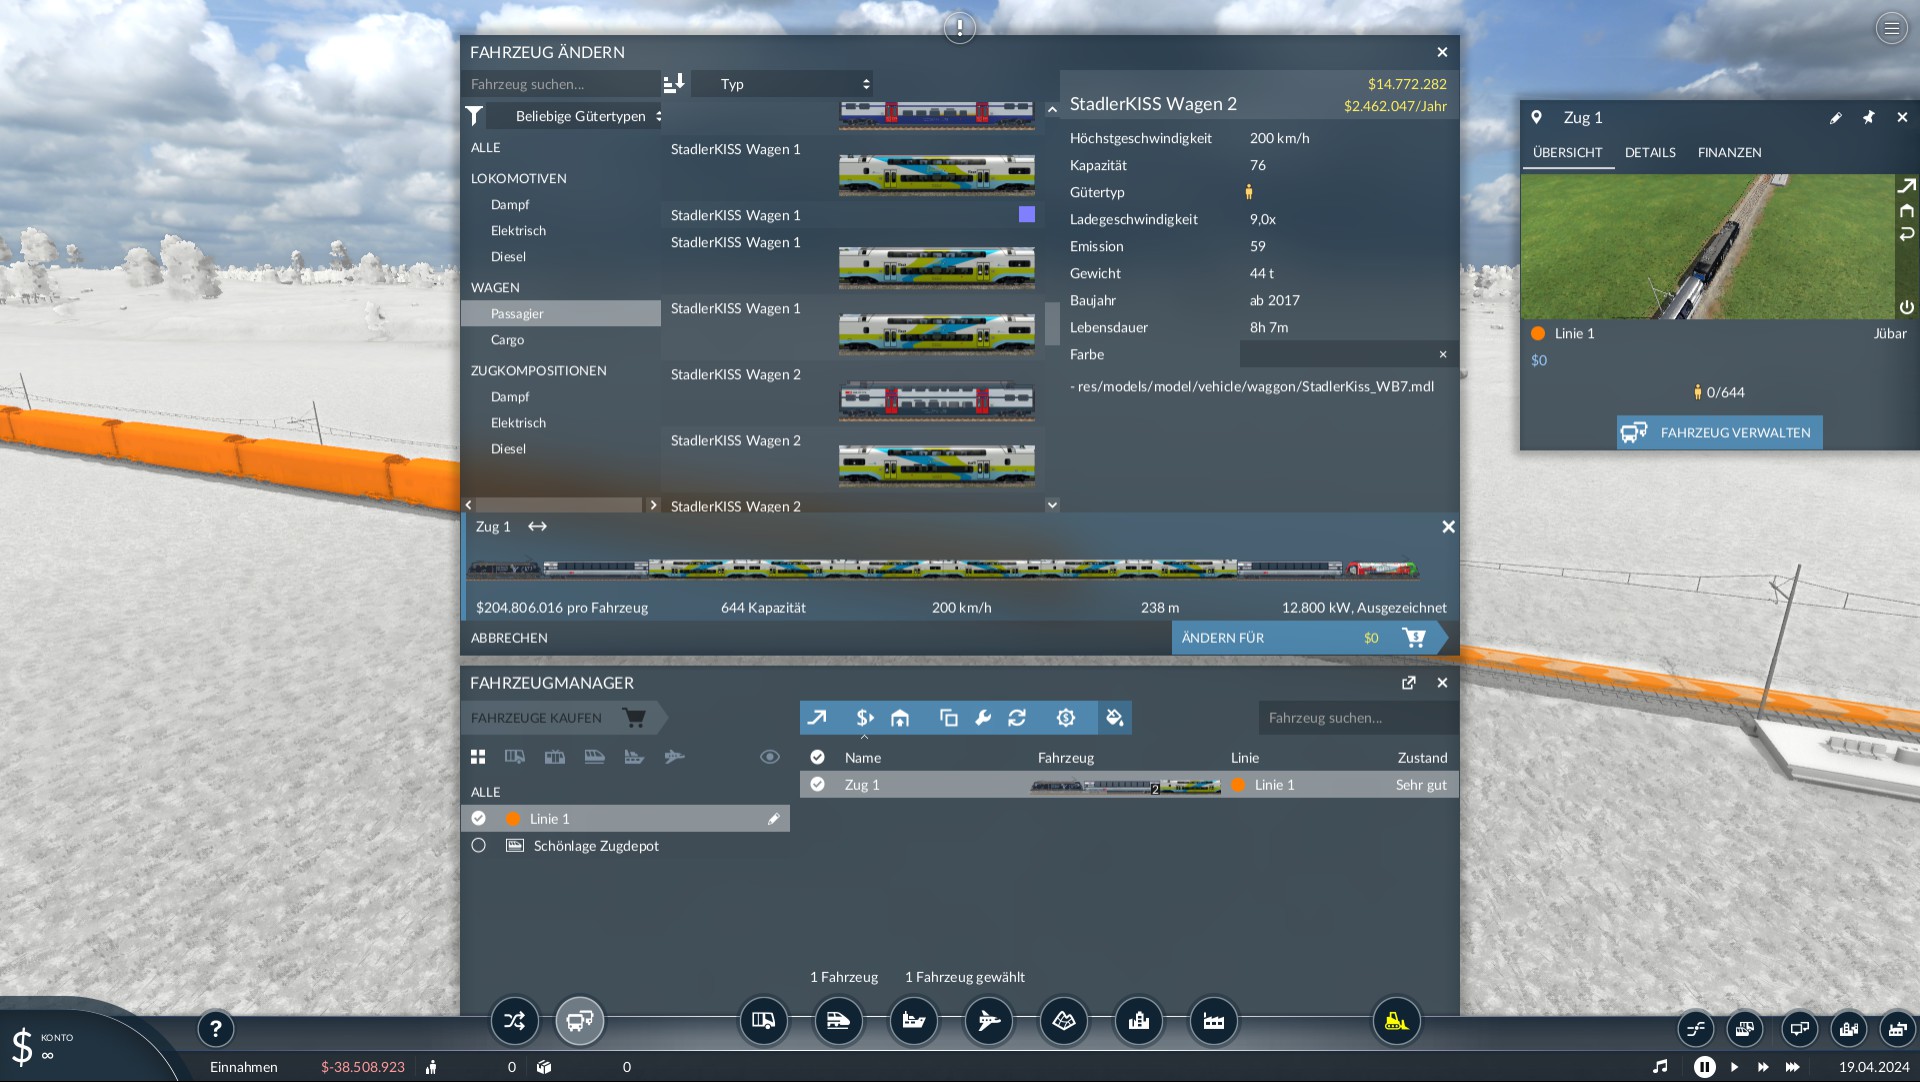Click the ABBRECHEN button
This screenshot has height=1082, width=1920.
[x=509, y=638]
